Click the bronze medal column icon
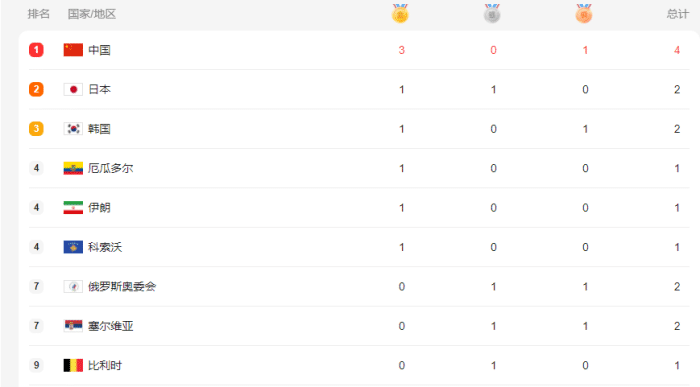Viewport: 700px width, 387px height. 583,13
